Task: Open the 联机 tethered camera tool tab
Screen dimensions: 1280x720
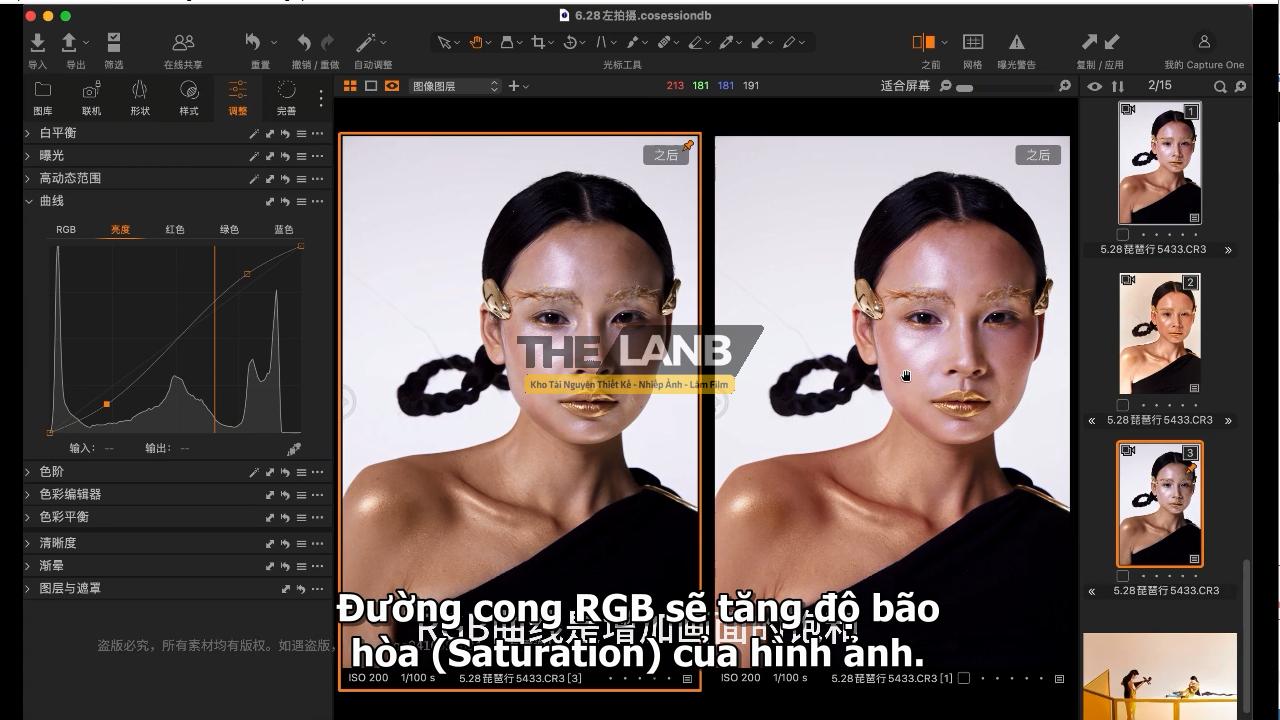Action: pyautogui.click(x=91, y=91)
